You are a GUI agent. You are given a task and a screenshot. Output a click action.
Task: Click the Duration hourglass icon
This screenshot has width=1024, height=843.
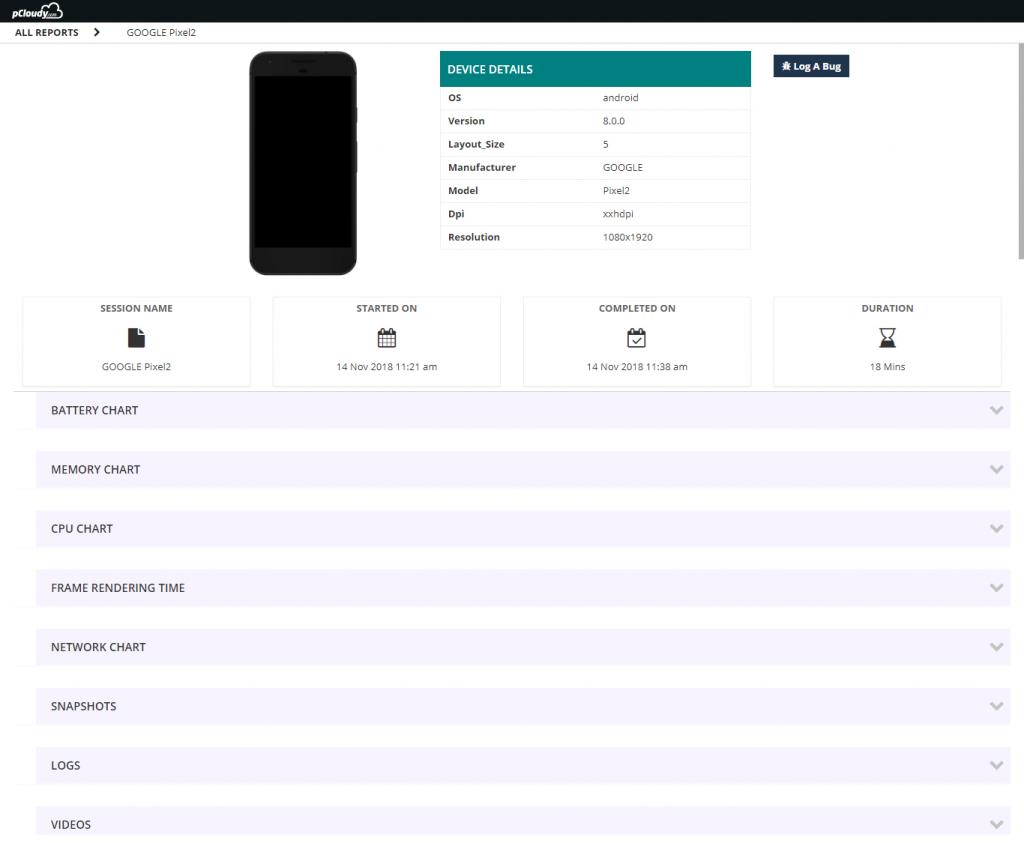point(887,338)
